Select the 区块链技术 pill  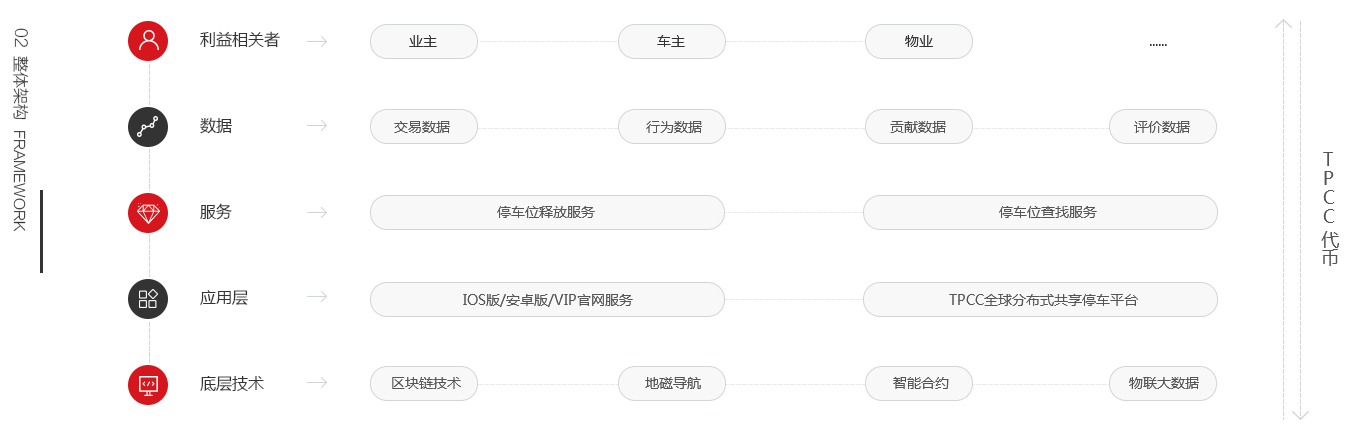424,383
